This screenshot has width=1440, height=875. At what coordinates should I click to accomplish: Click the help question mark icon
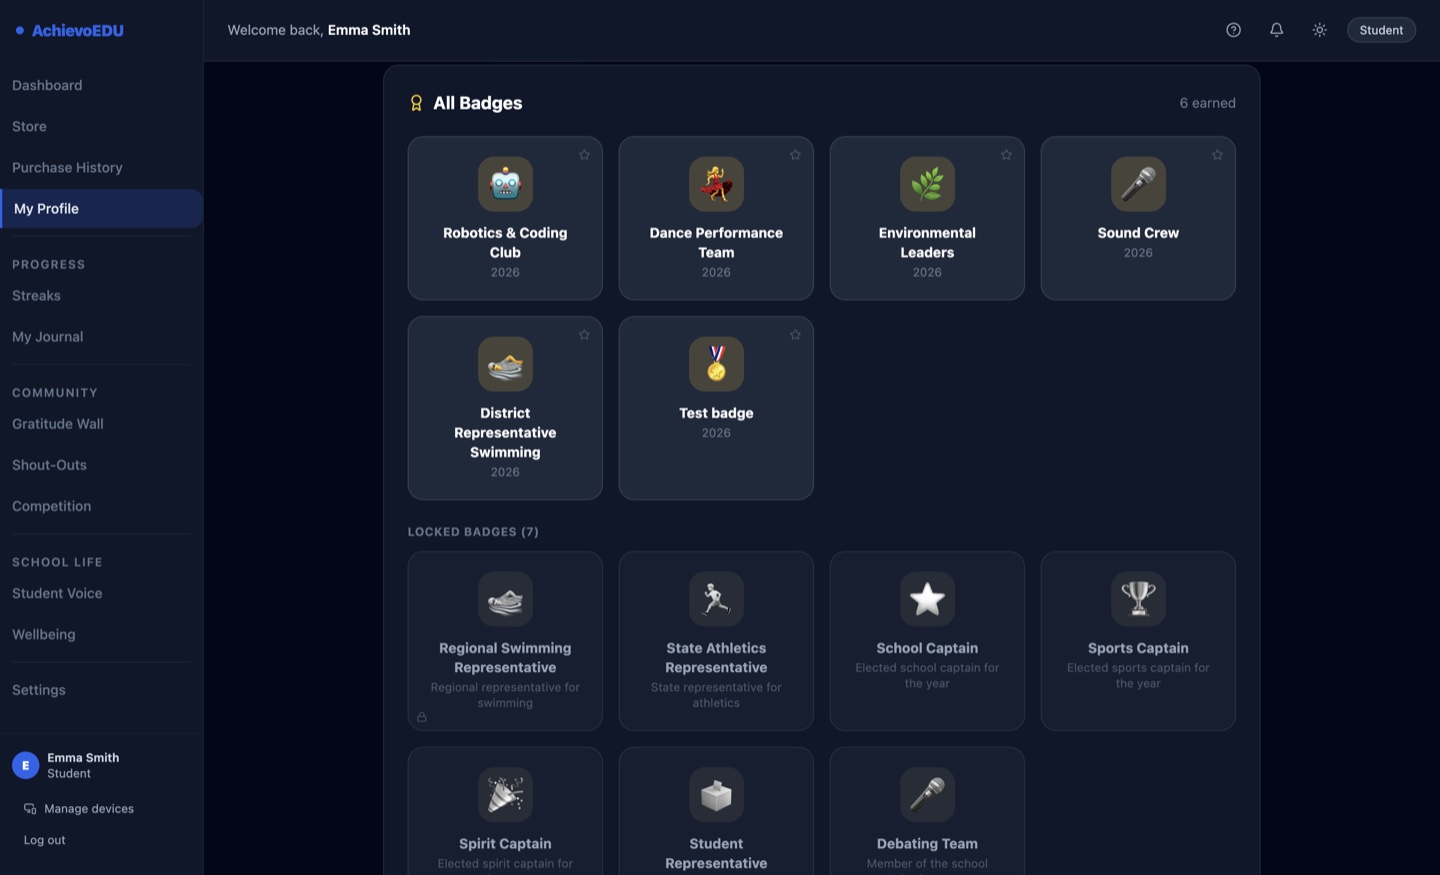click(x=1233, y=30)
